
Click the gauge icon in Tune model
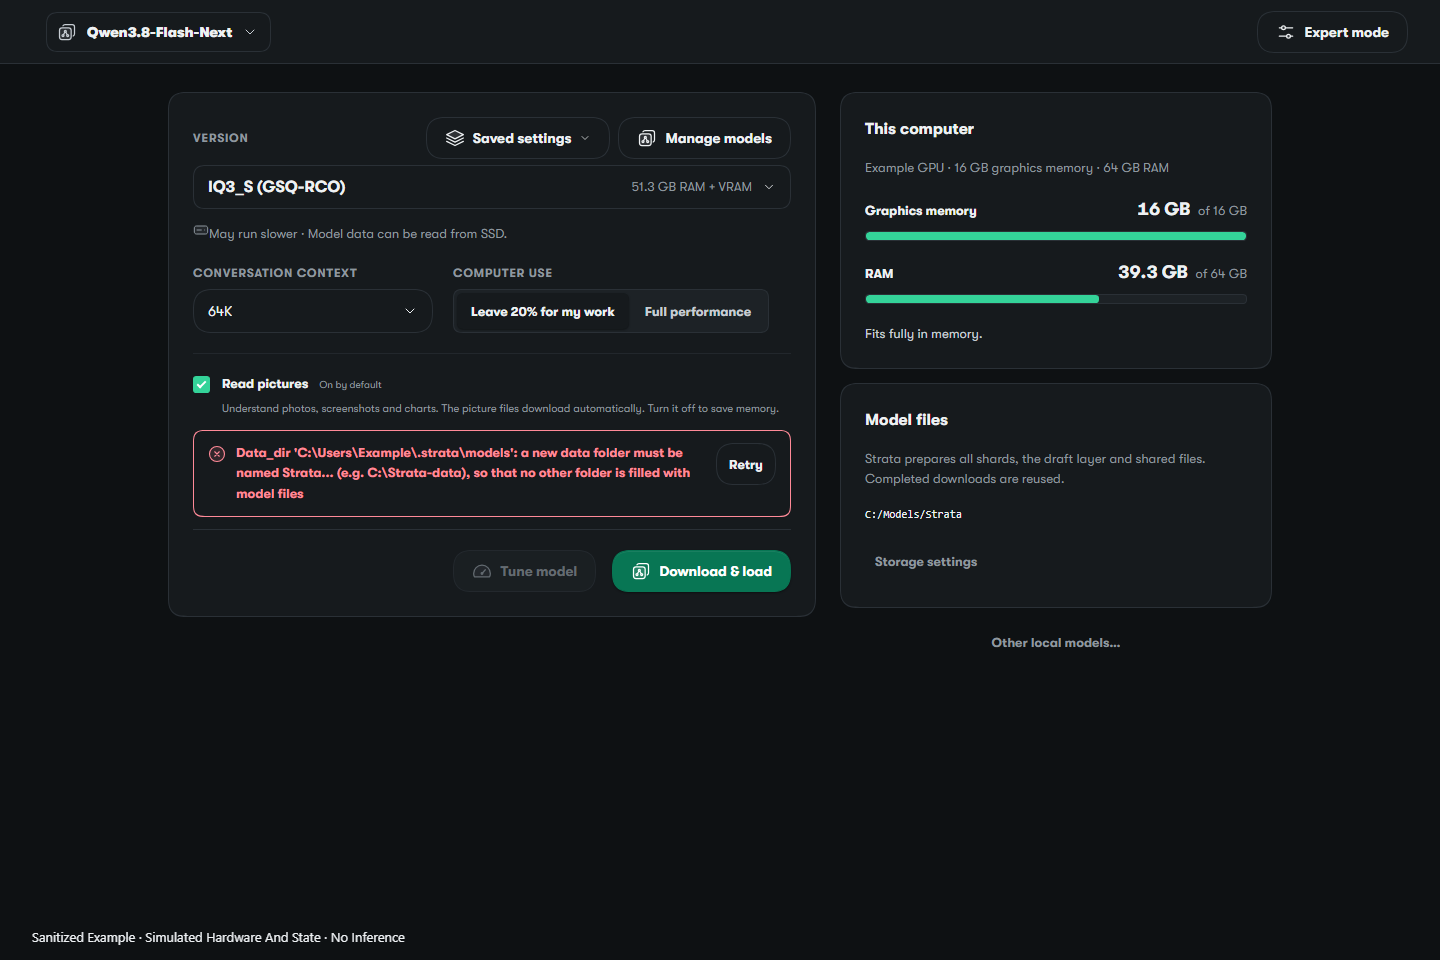(x=482, y=571)
